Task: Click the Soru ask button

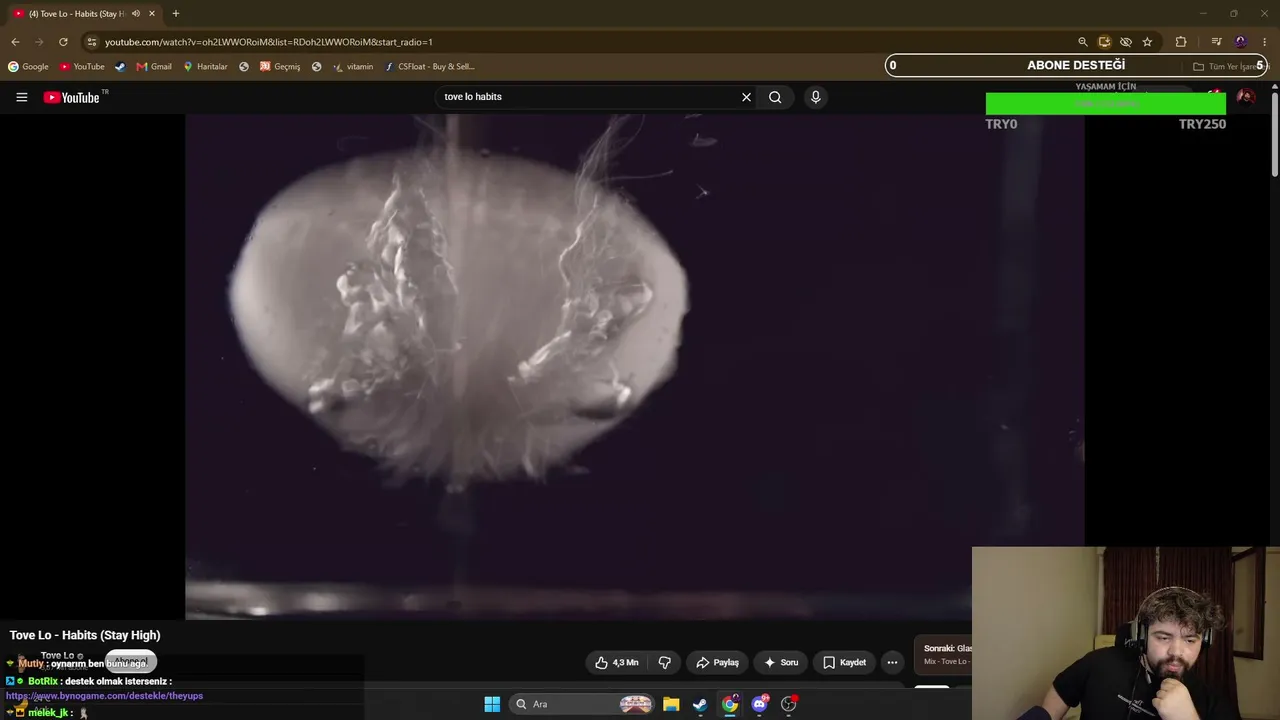Action: point(781,662)
